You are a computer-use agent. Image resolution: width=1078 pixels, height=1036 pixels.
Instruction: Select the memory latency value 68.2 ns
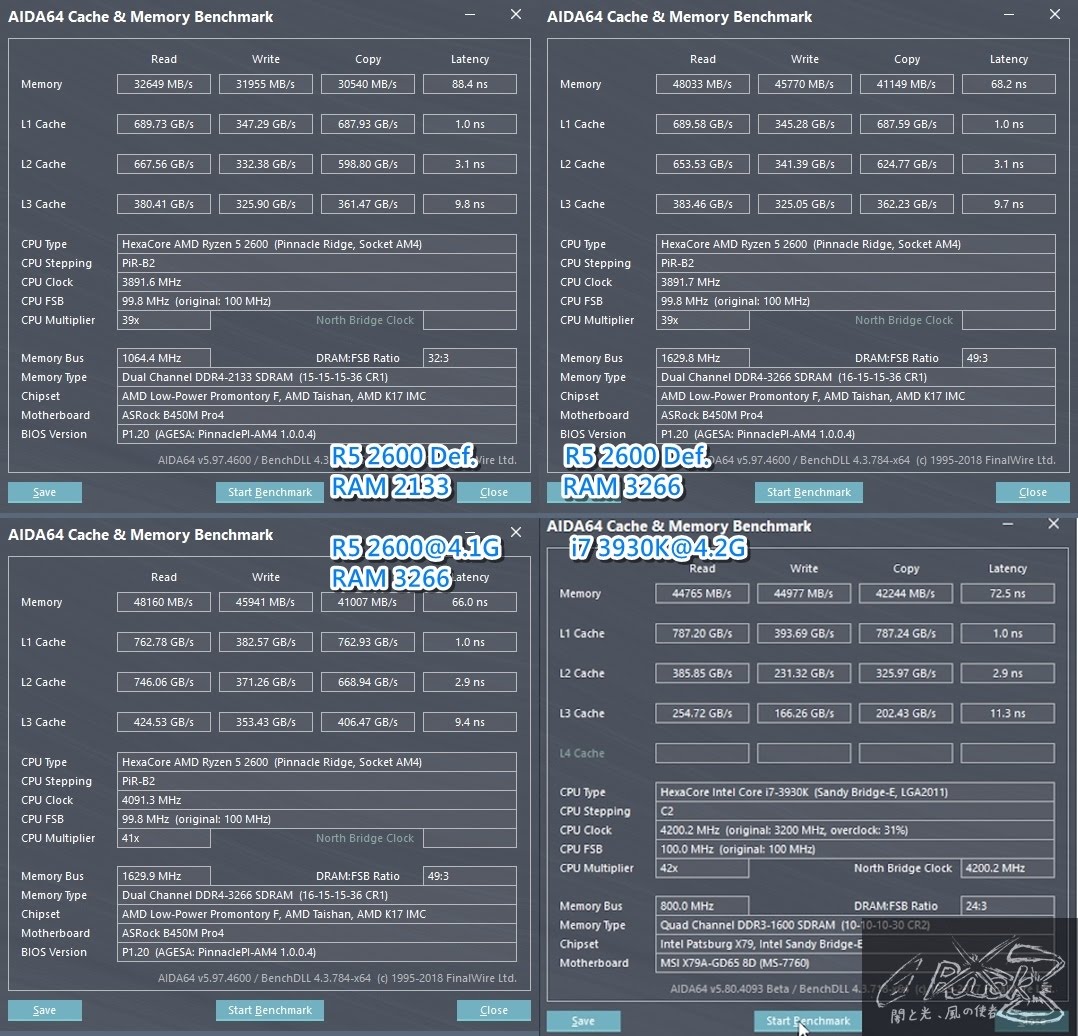(1009, 84)
